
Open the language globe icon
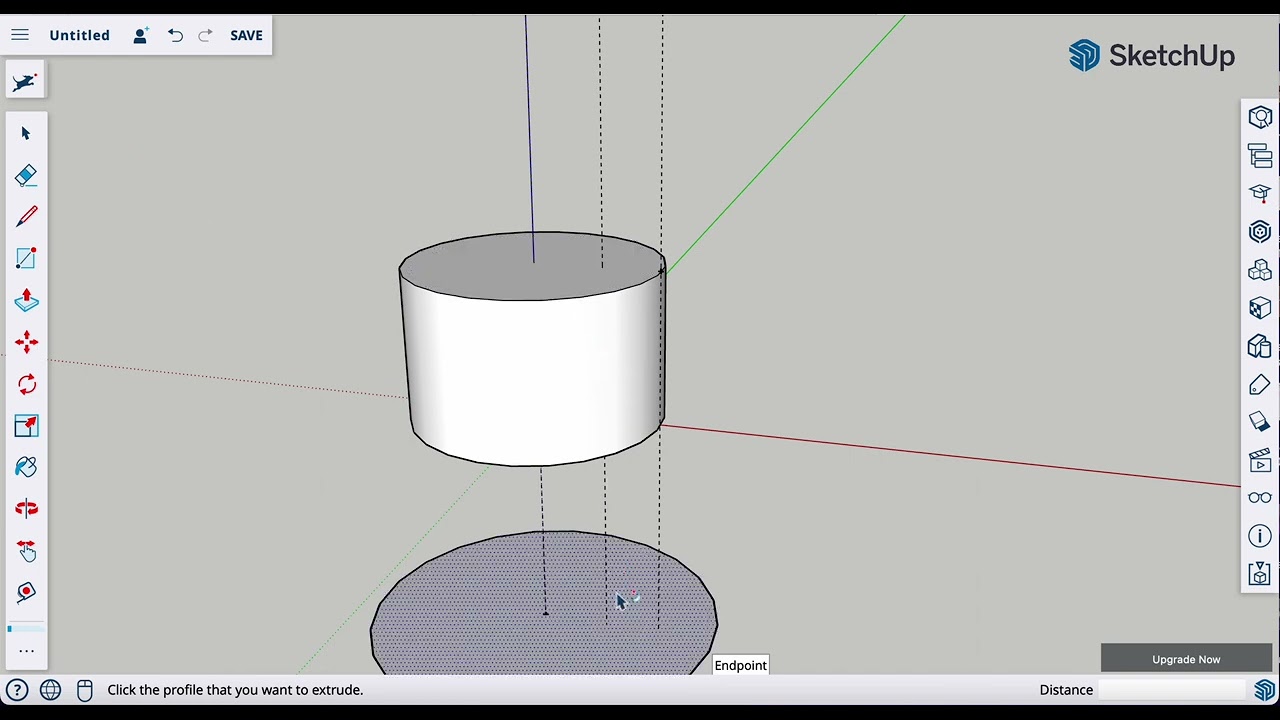click(x=50, y=690)
